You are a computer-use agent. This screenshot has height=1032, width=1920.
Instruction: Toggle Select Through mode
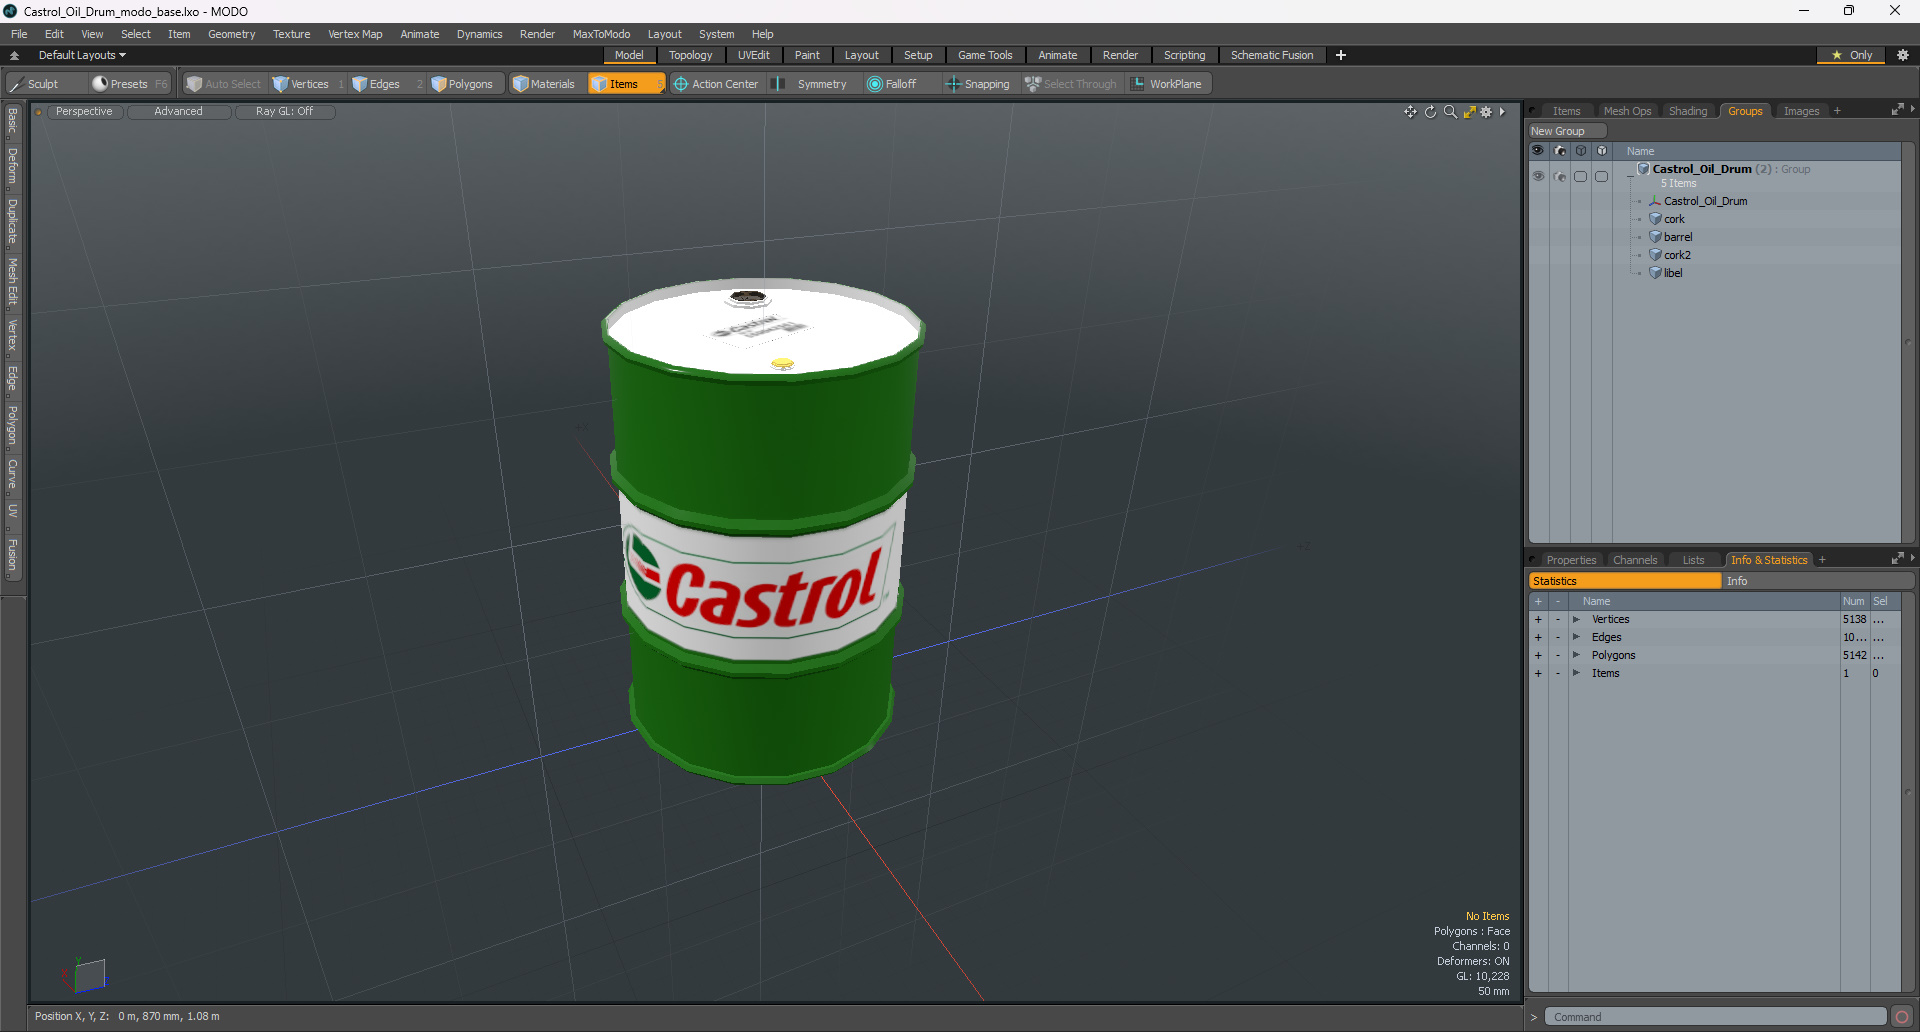[1071, 84]
